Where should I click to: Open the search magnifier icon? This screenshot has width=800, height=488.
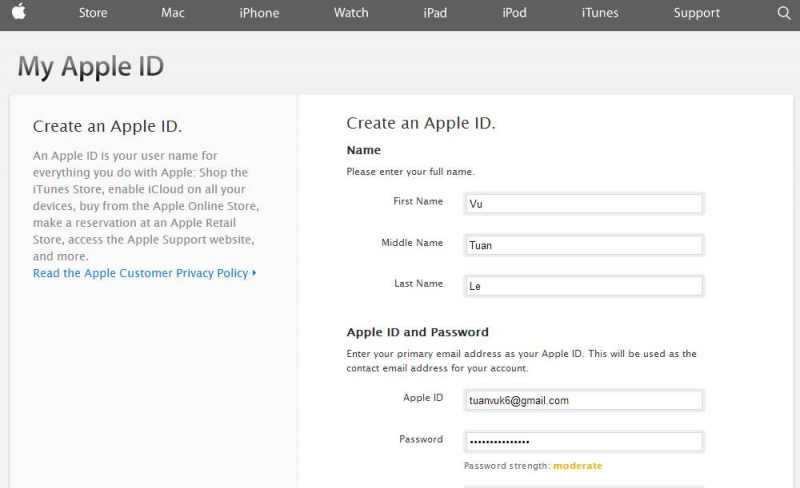pyautogui.click(x=784, y=13)
